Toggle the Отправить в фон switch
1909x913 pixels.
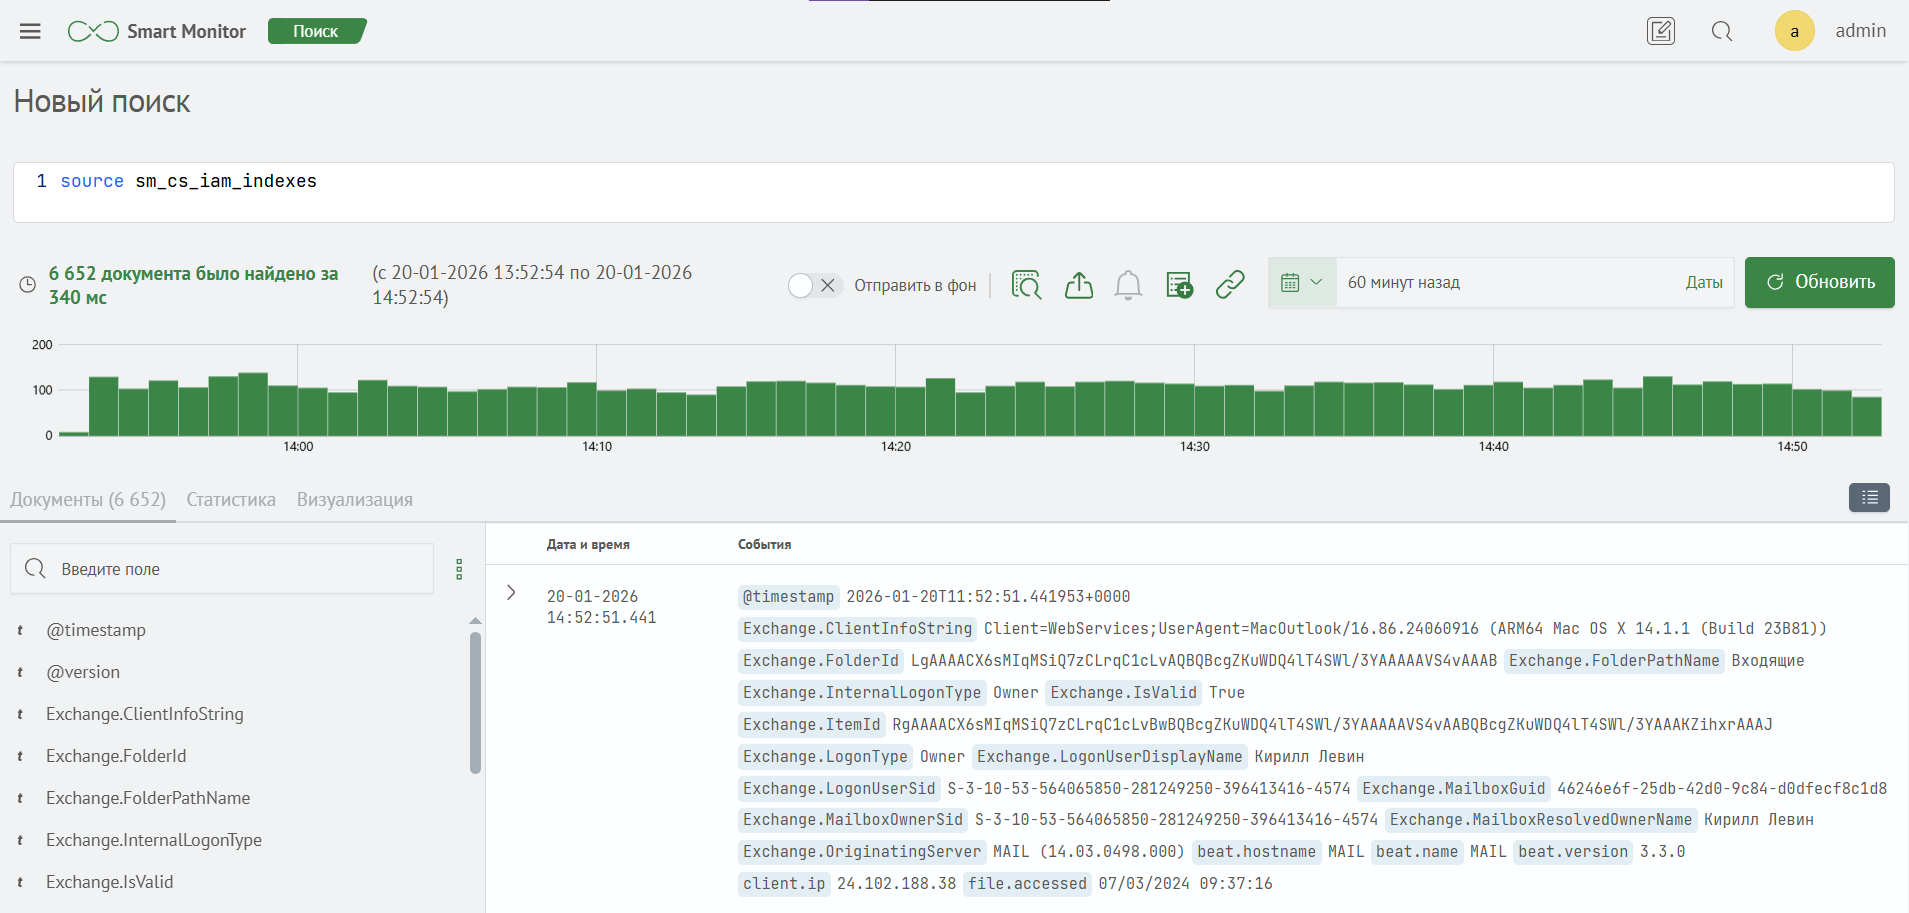click(815, 285)
